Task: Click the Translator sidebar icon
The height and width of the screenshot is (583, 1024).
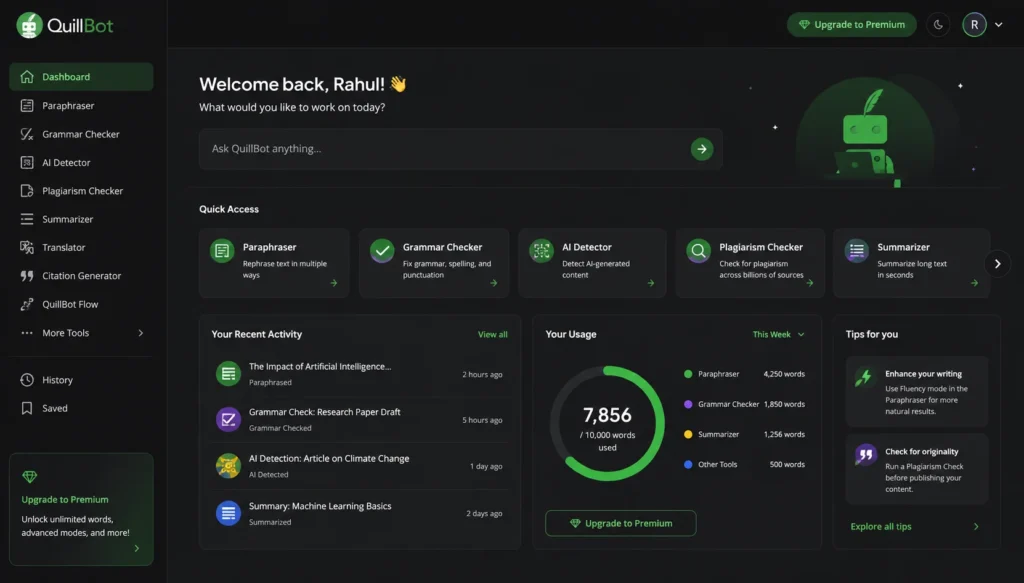Action: click(x=27, y=247)
